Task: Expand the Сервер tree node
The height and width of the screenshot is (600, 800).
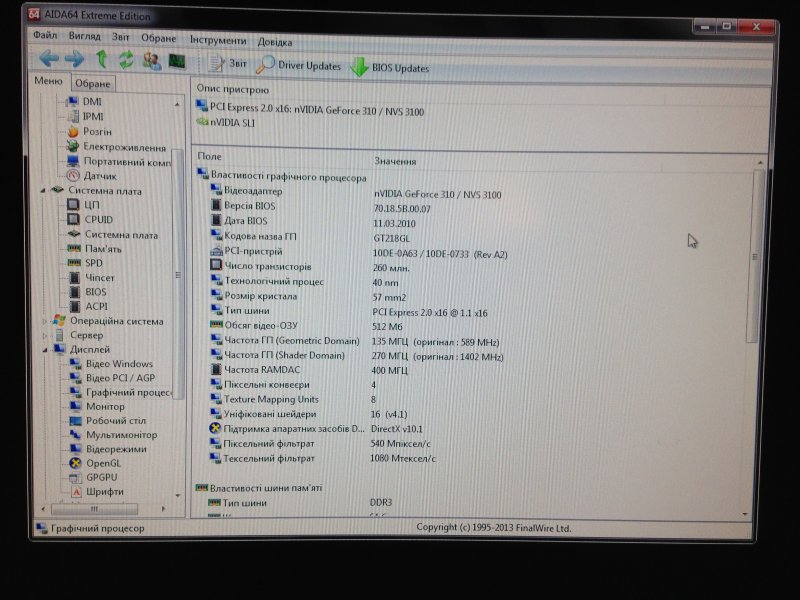Action: click(44, 336)
